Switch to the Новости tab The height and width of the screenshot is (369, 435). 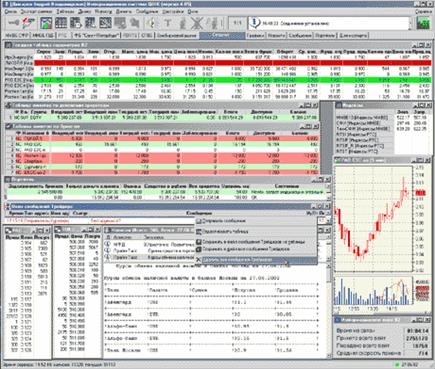[x=276, y=35]
